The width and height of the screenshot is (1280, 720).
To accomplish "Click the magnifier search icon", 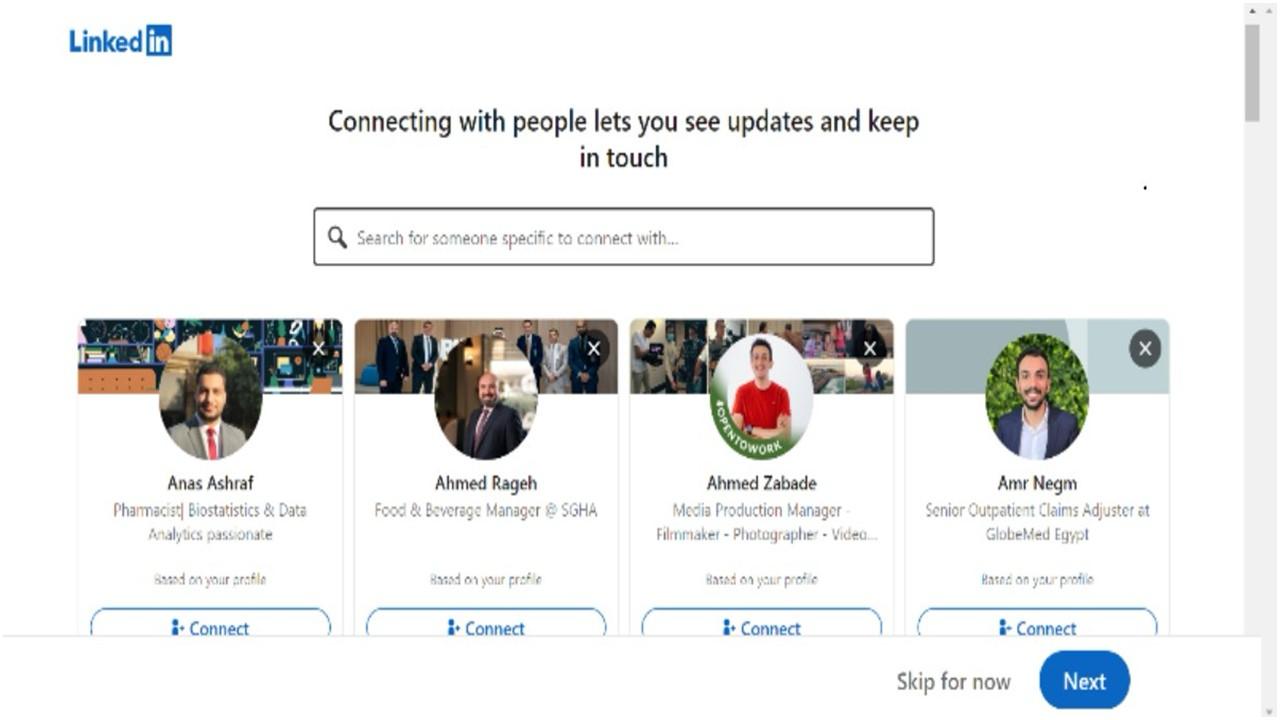I will click(338, 237).
